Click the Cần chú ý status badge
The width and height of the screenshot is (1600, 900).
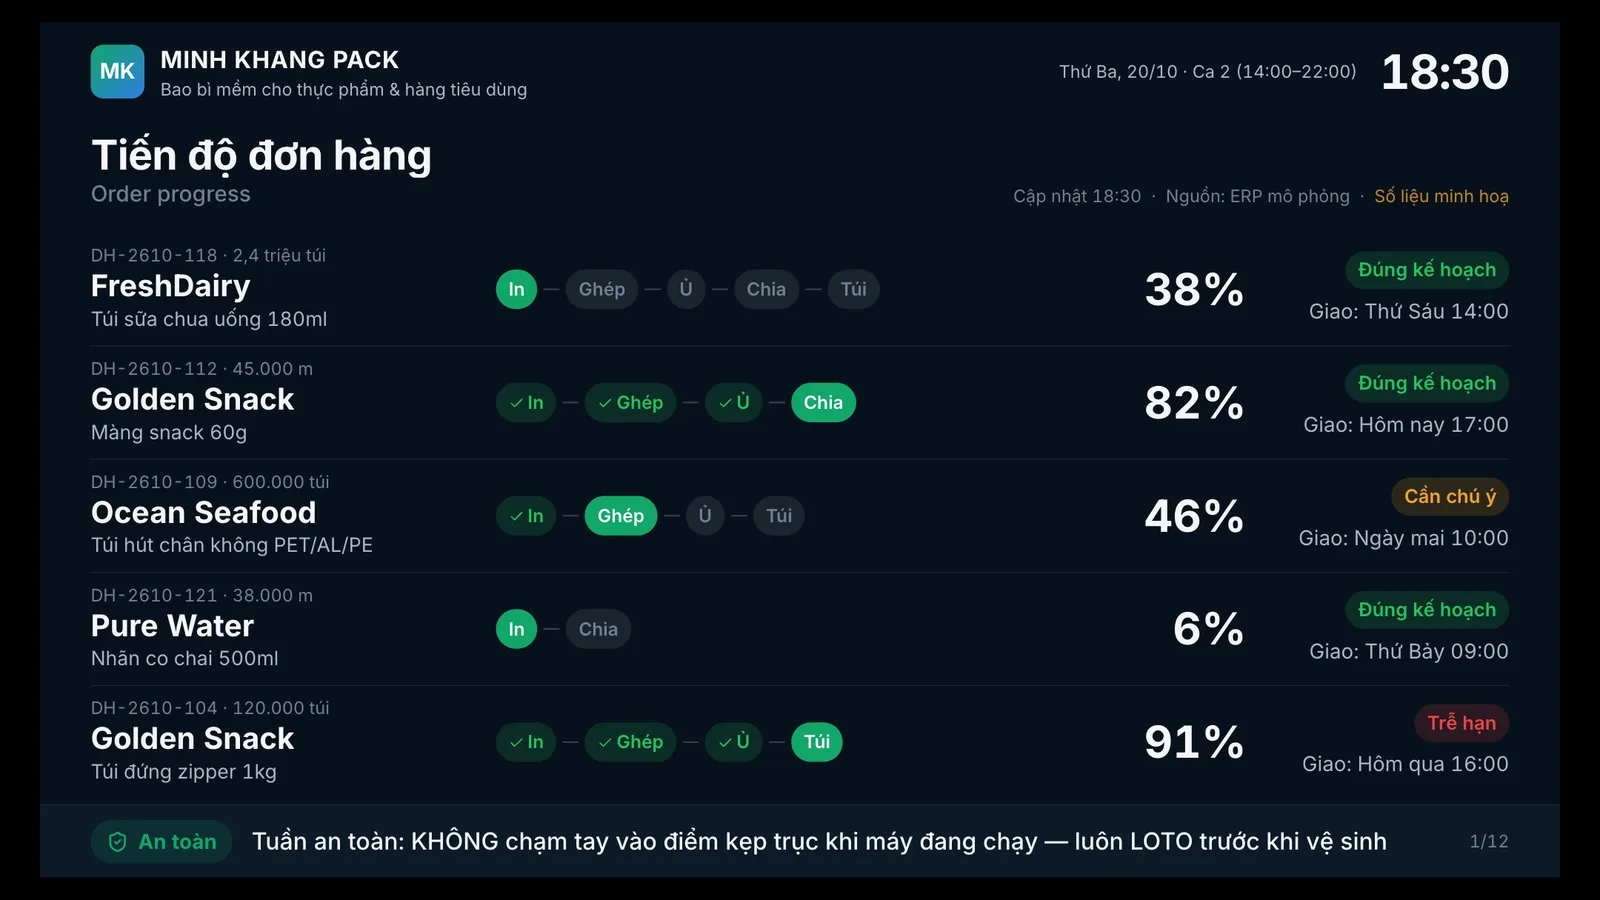(1450, 496)
